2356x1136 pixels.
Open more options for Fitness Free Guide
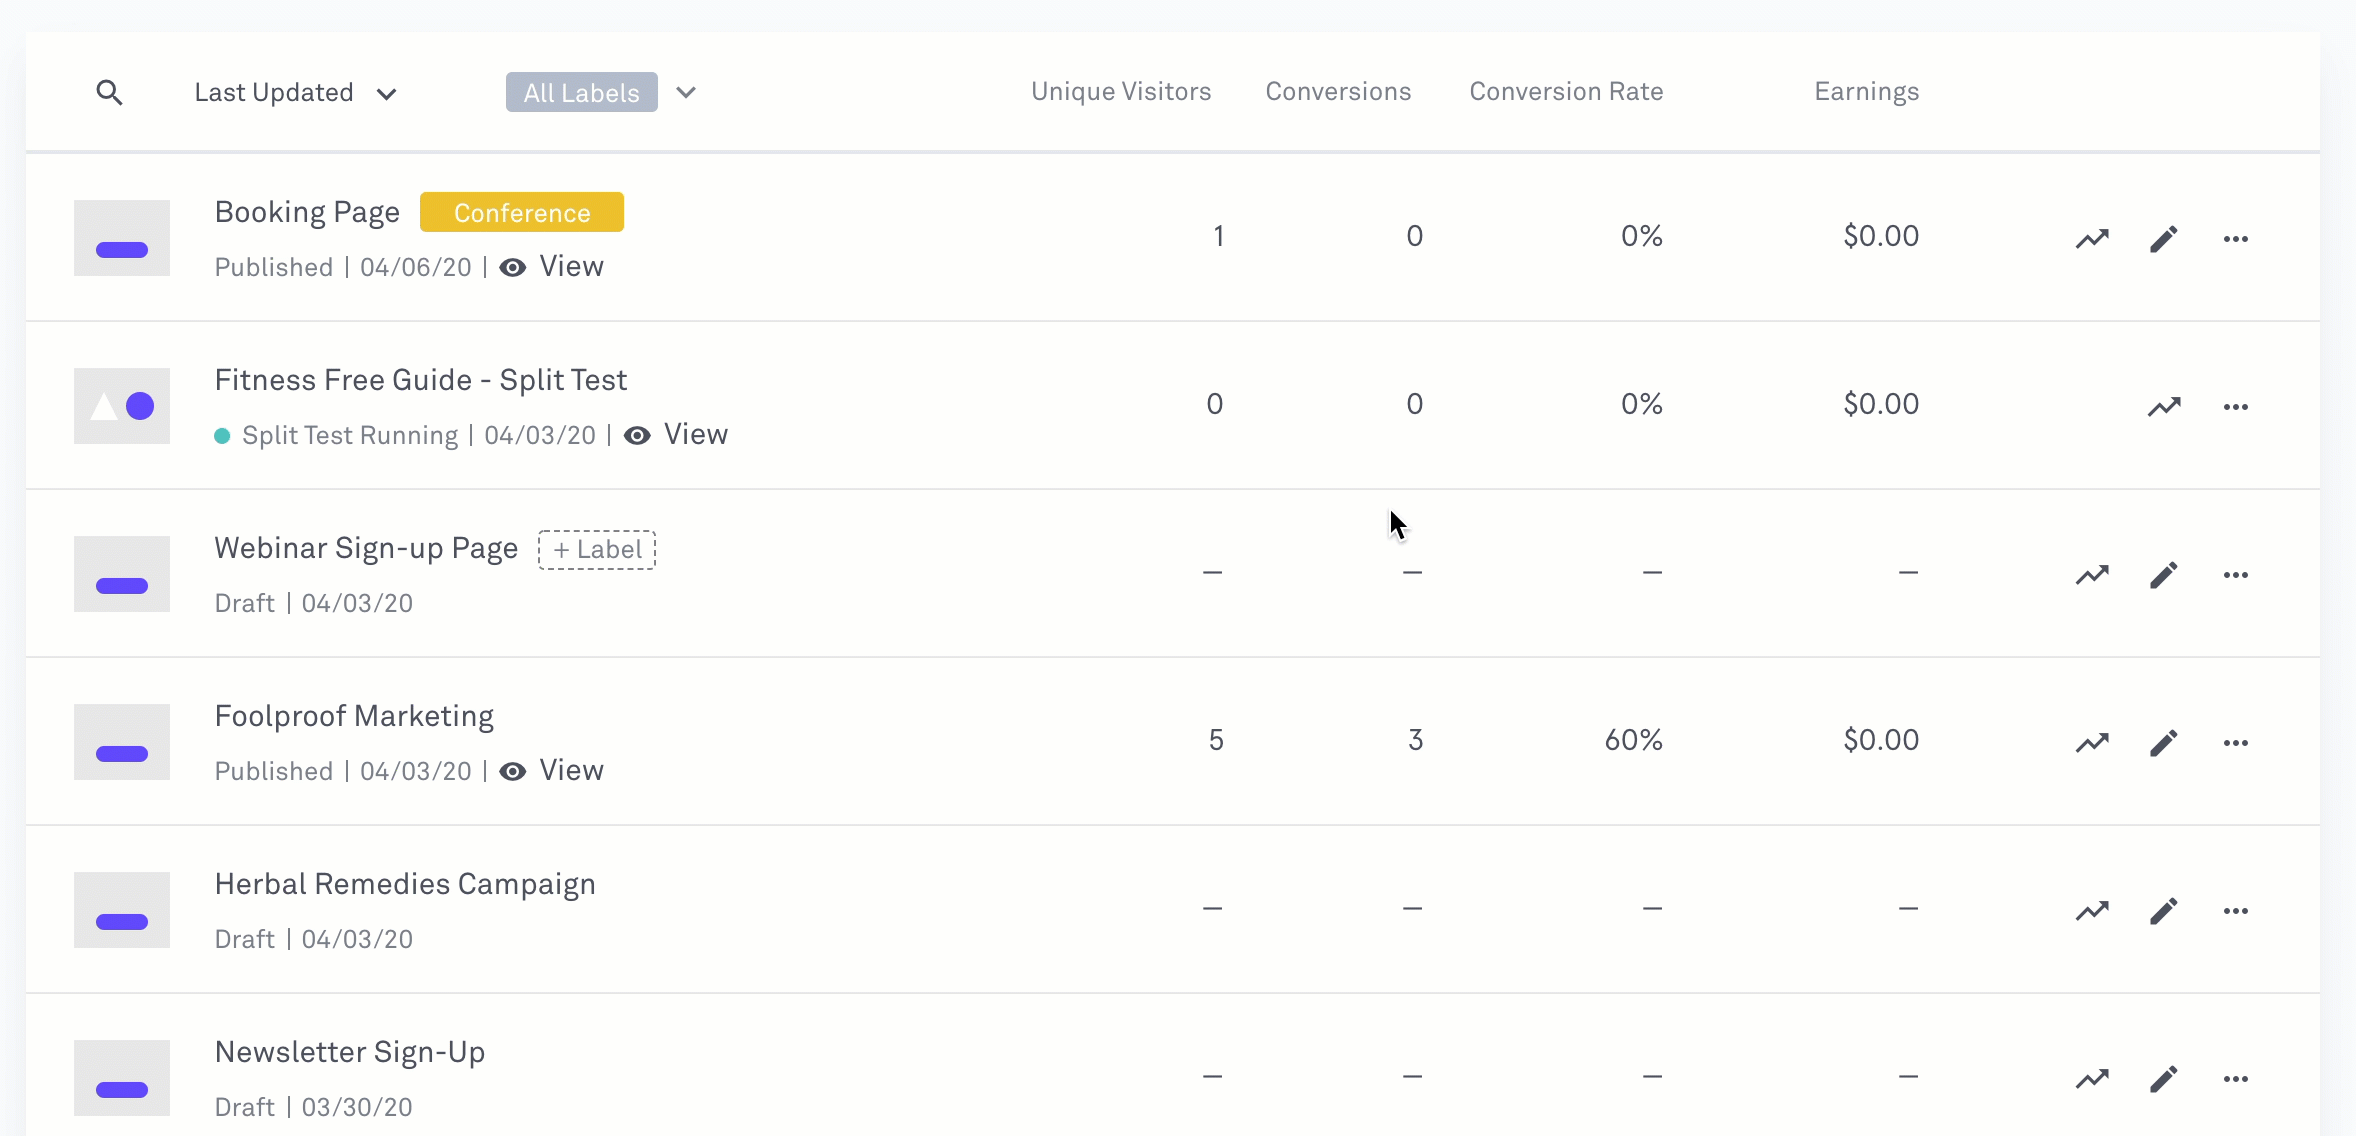(2236, 407)
